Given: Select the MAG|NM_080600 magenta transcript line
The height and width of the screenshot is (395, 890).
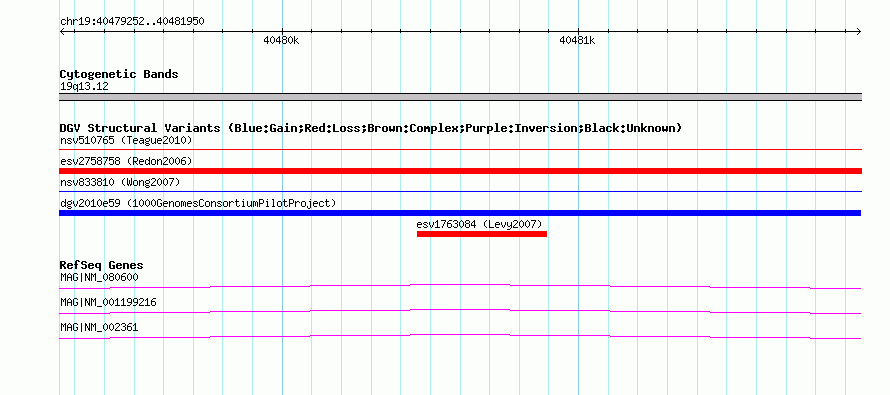Looking at the screenshot, I should [460, 287].
